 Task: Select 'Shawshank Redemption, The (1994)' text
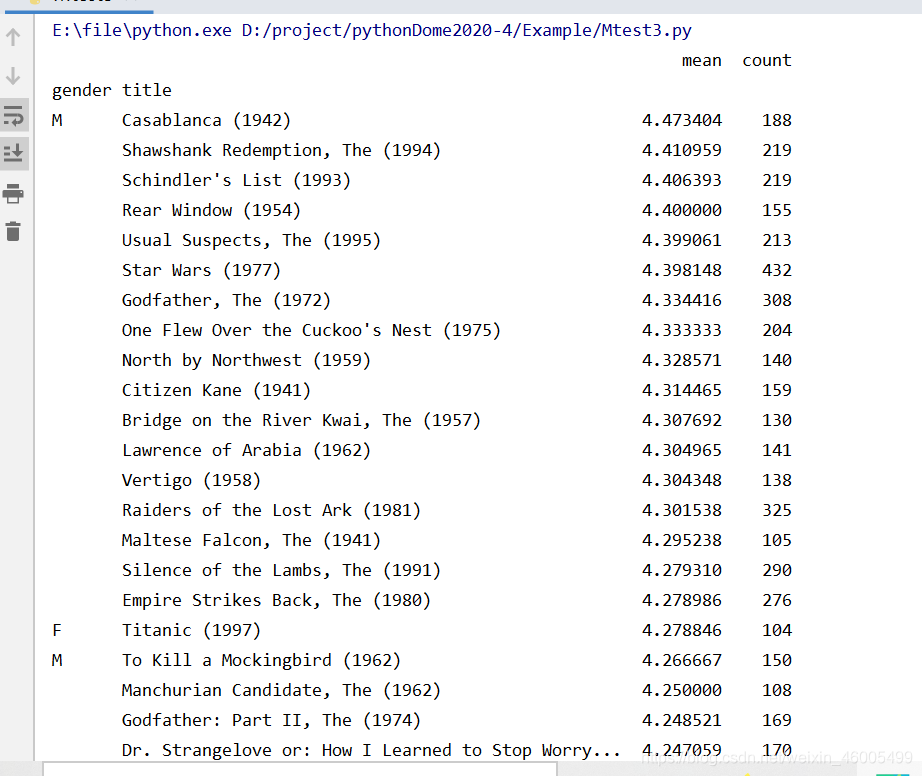pyautogui.click(x=282, y=150)
